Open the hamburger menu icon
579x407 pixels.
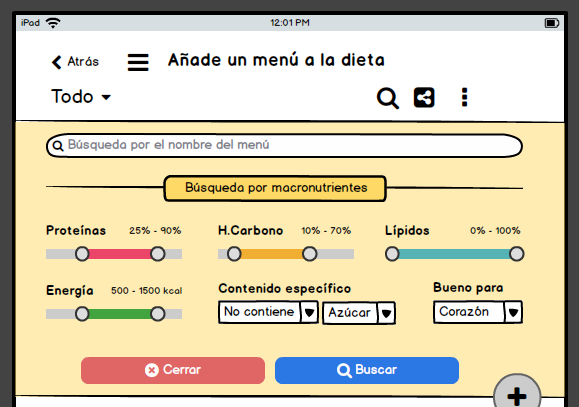pos(138,62)
